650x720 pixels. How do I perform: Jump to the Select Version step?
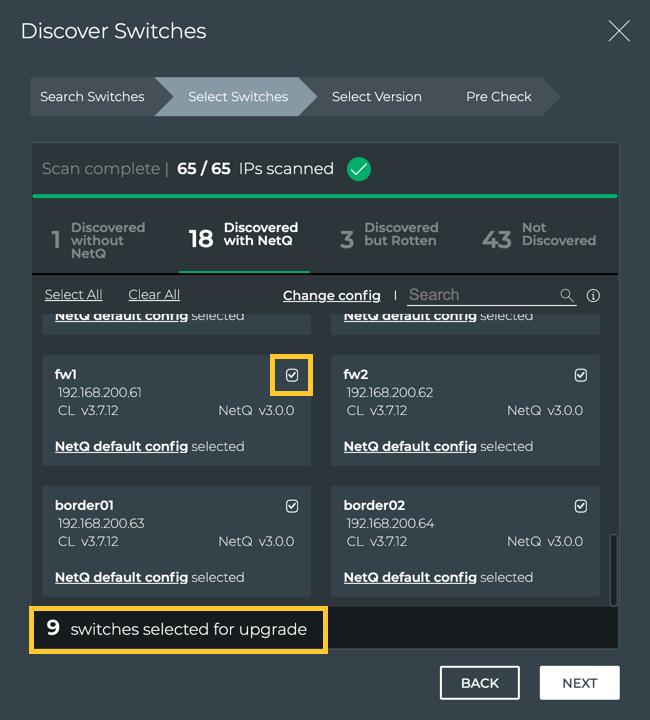point(376,97)
